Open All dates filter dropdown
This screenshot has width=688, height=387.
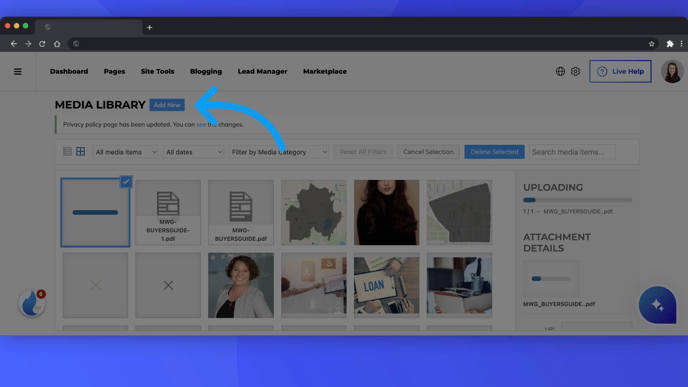[x=194, y=152]
